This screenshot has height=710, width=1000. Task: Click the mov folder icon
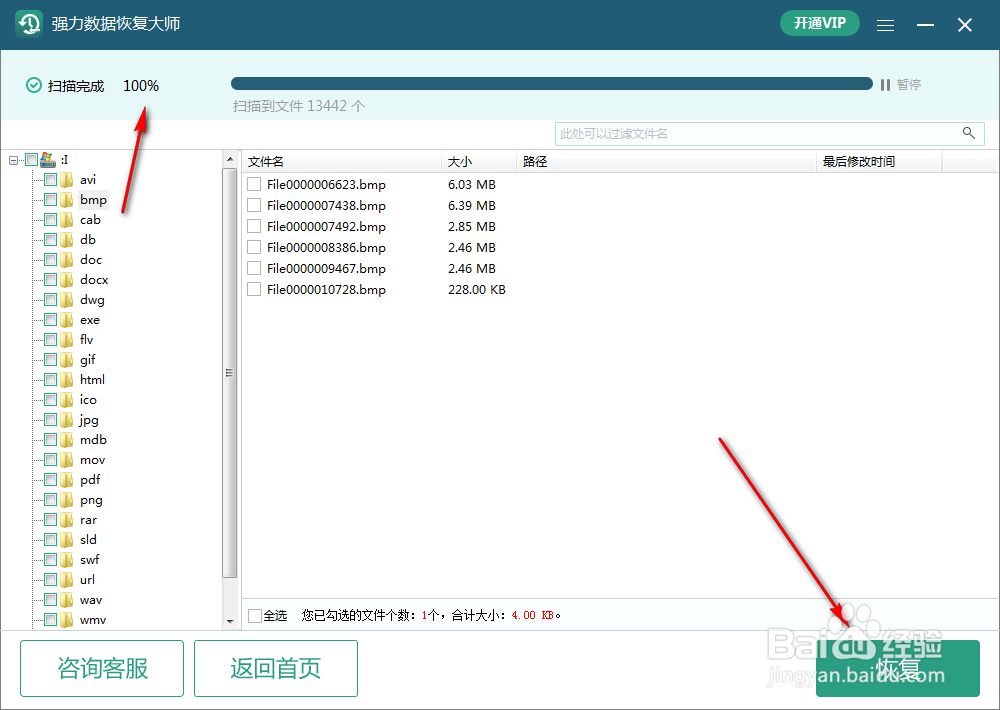pyautogui.click(x=67, y=460)
